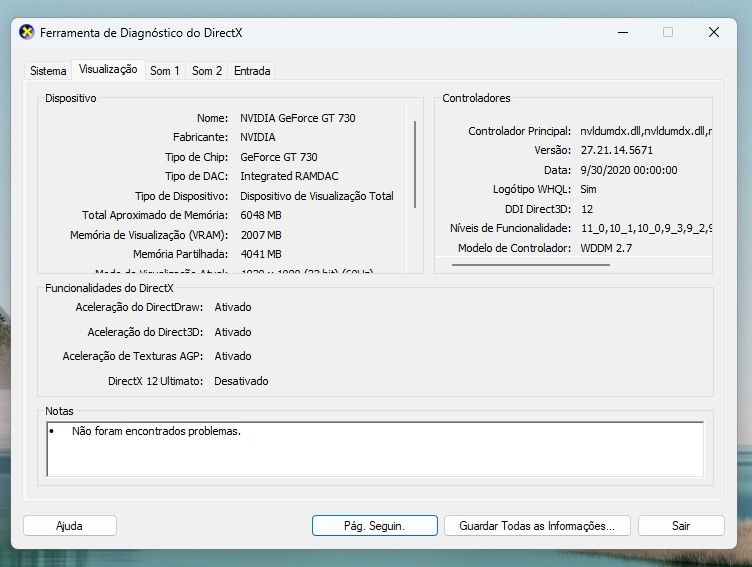Click Aceleração do Direct3D status Ativado
This screenshot has height=567, width=752.
coord(233,332)
